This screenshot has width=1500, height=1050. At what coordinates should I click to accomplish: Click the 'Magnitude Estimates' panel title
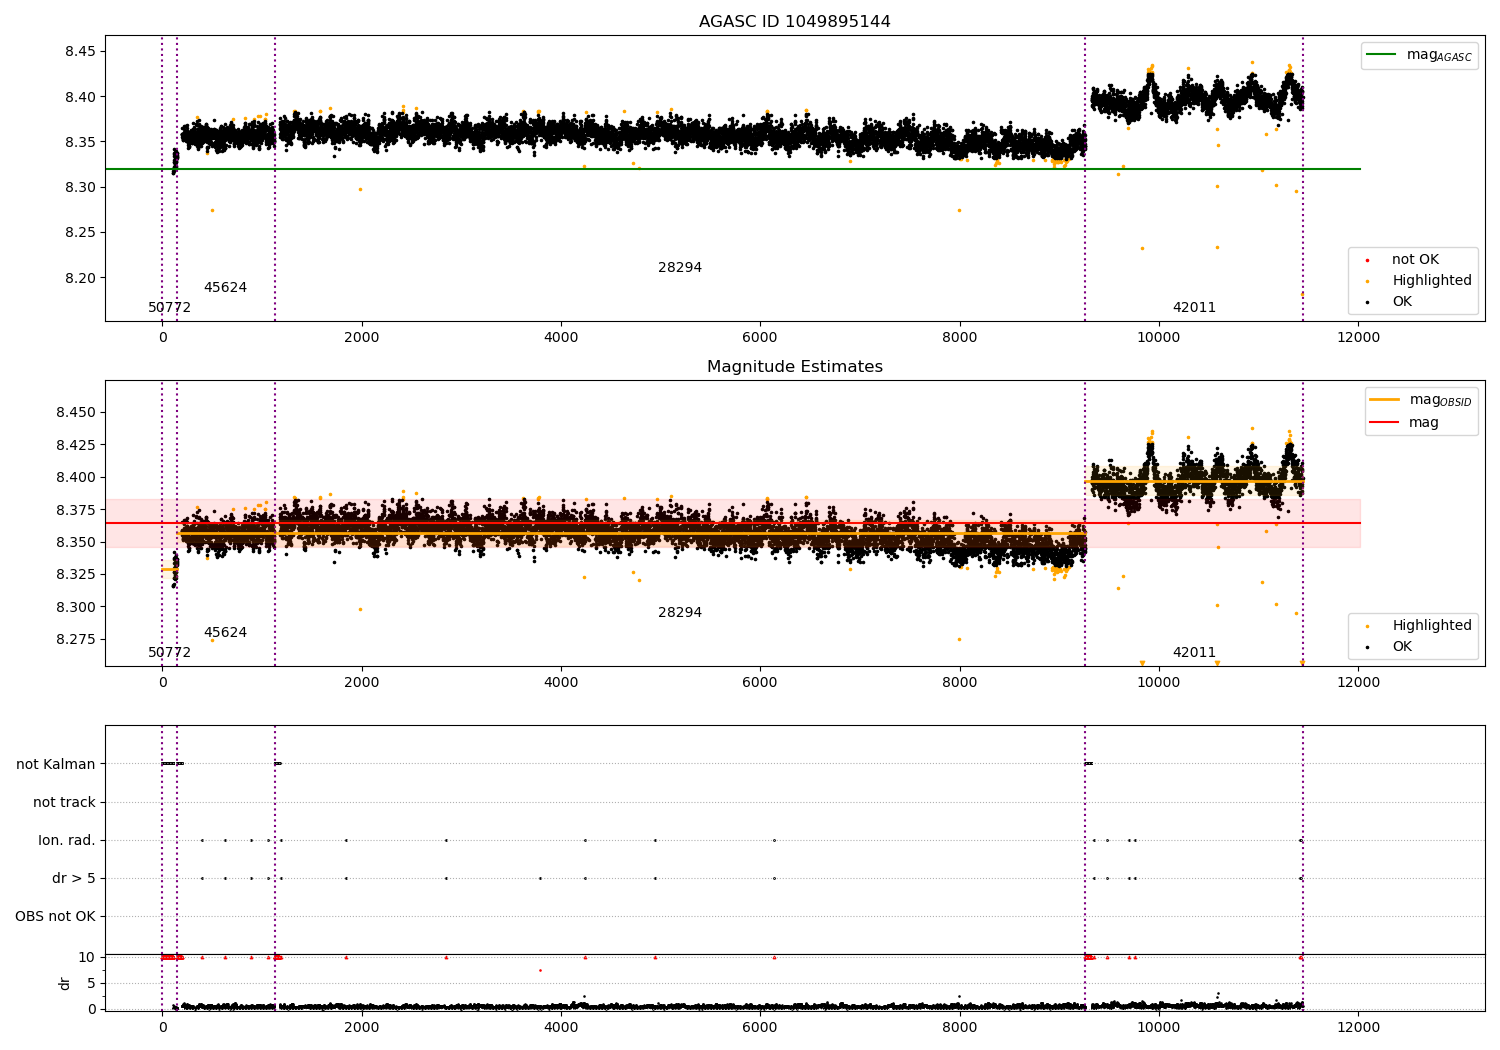794,367
